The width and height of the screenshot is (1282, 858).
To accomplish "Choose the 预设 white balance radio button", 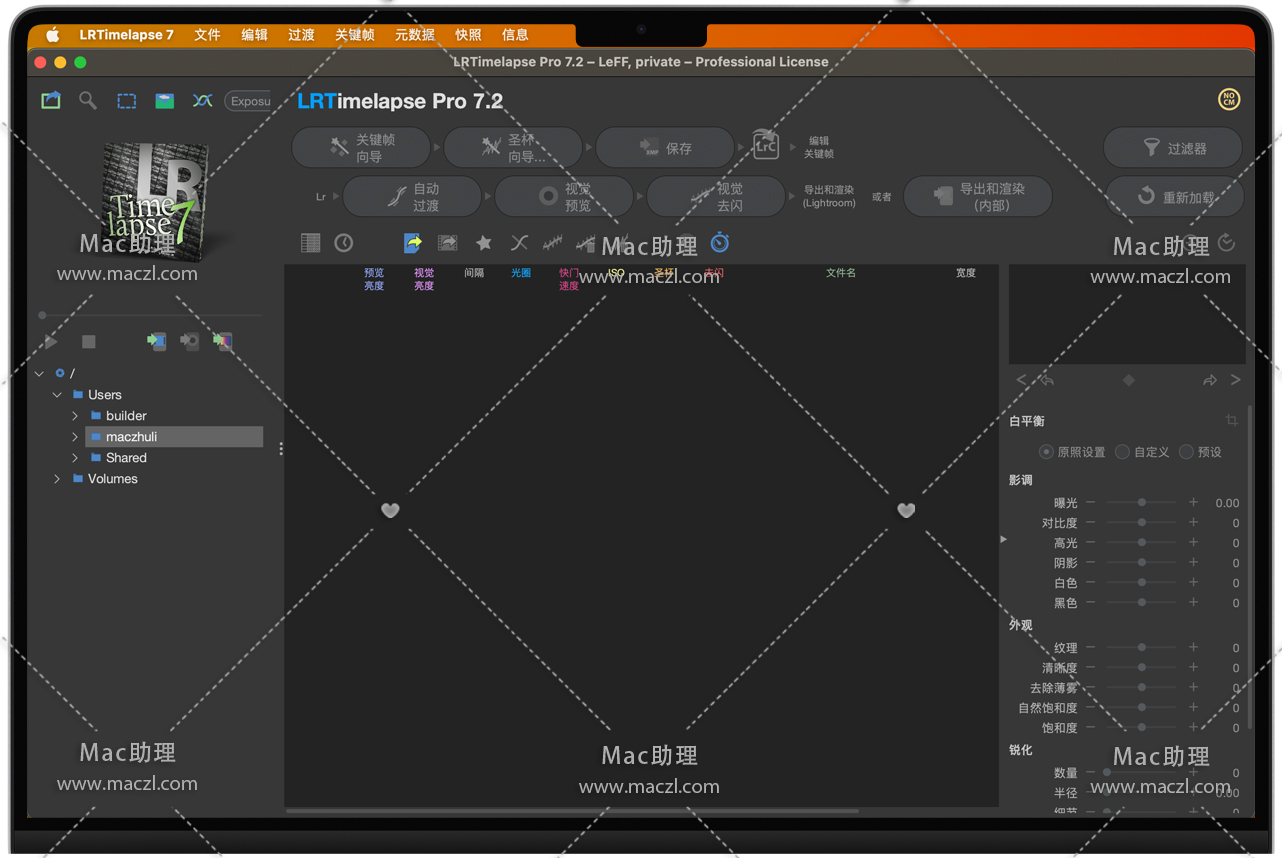I will (1186, 452).
